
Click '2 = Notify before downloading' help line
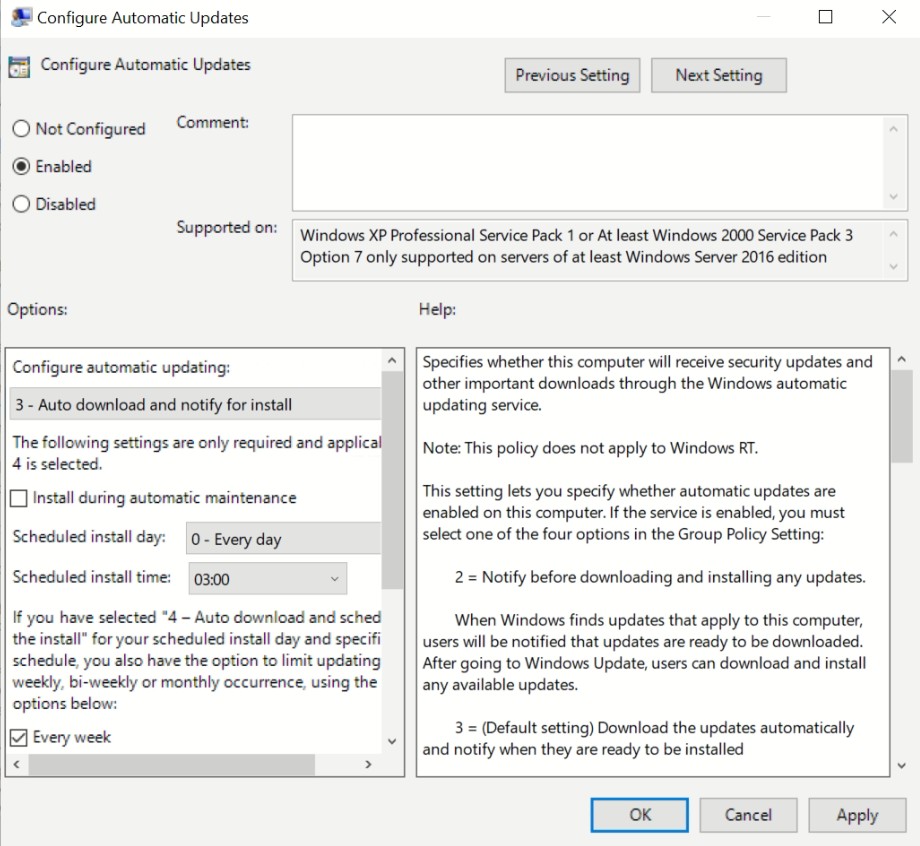[660, 577]
